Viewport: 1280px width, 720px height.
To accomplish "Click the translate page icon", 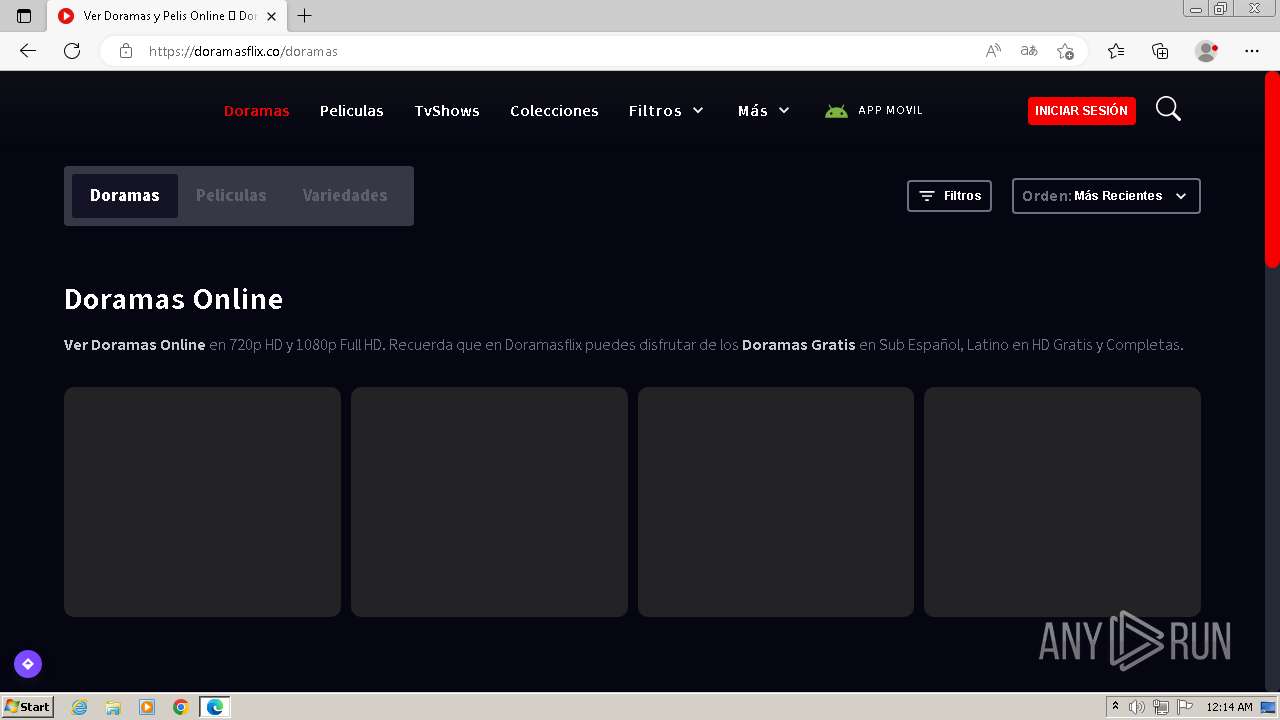I will [1029, 51].
